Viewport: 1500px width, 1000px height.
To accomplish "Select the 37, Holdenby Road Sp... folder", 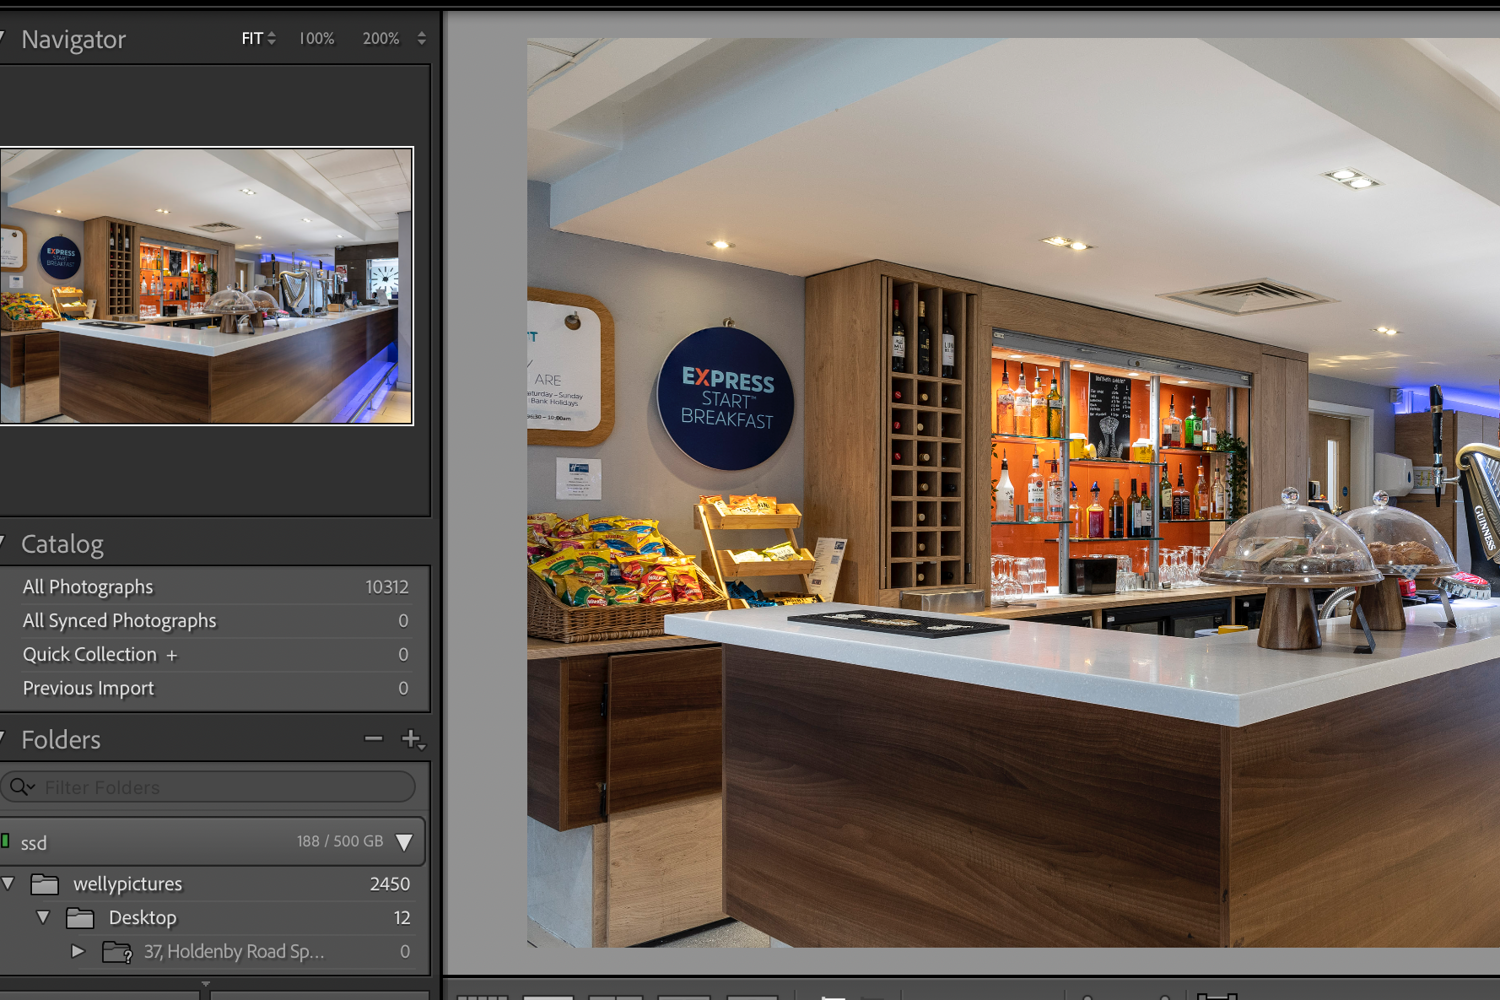I will (234, 952).
